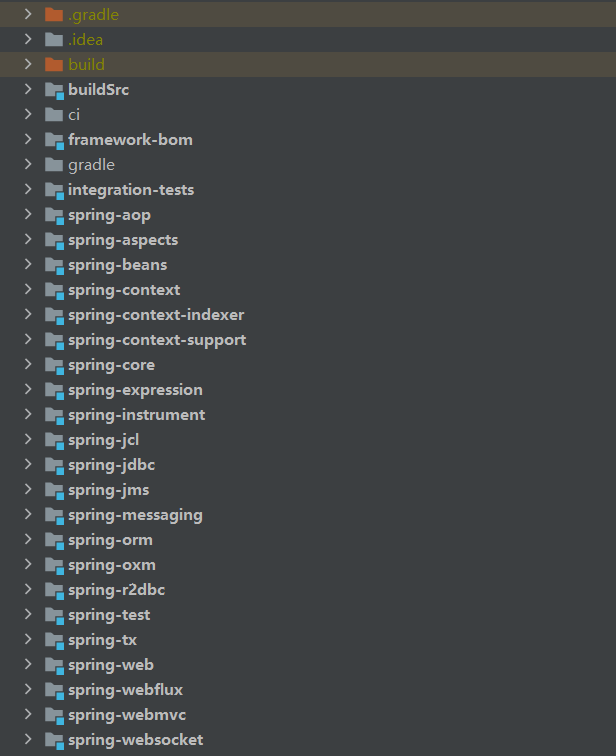616x756 pixels.
Task: Expand the spring-tx module arrow
Action: click(28, 640)
